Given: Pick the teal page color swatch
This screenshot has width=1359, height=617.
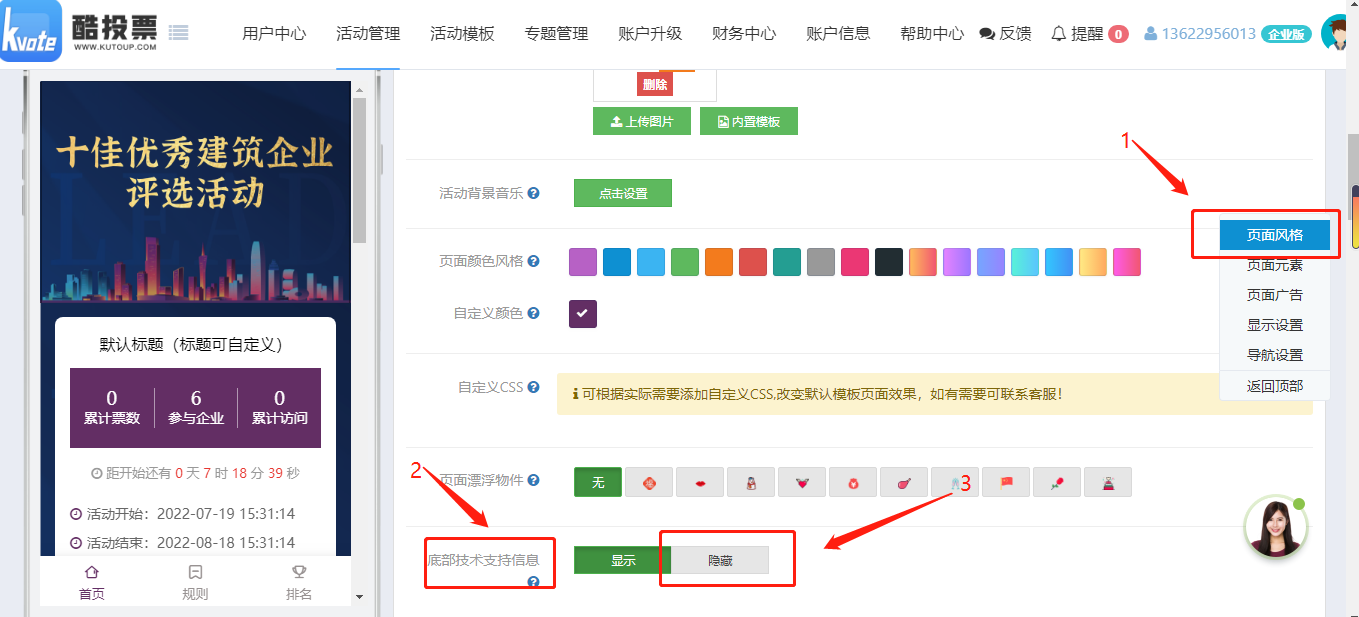Looking at the screenshot, I should point(787,262).
